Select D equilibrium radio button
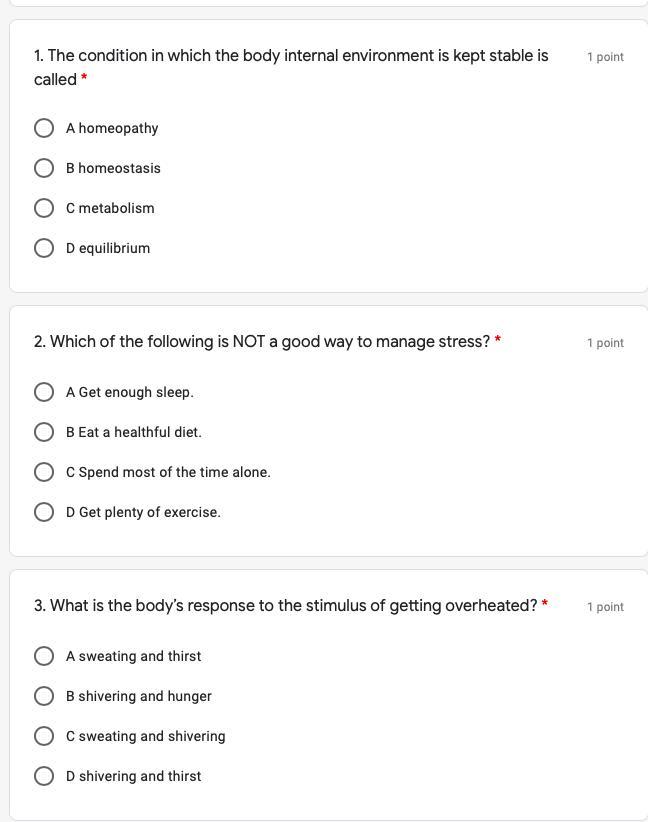 tap(44, 248)
